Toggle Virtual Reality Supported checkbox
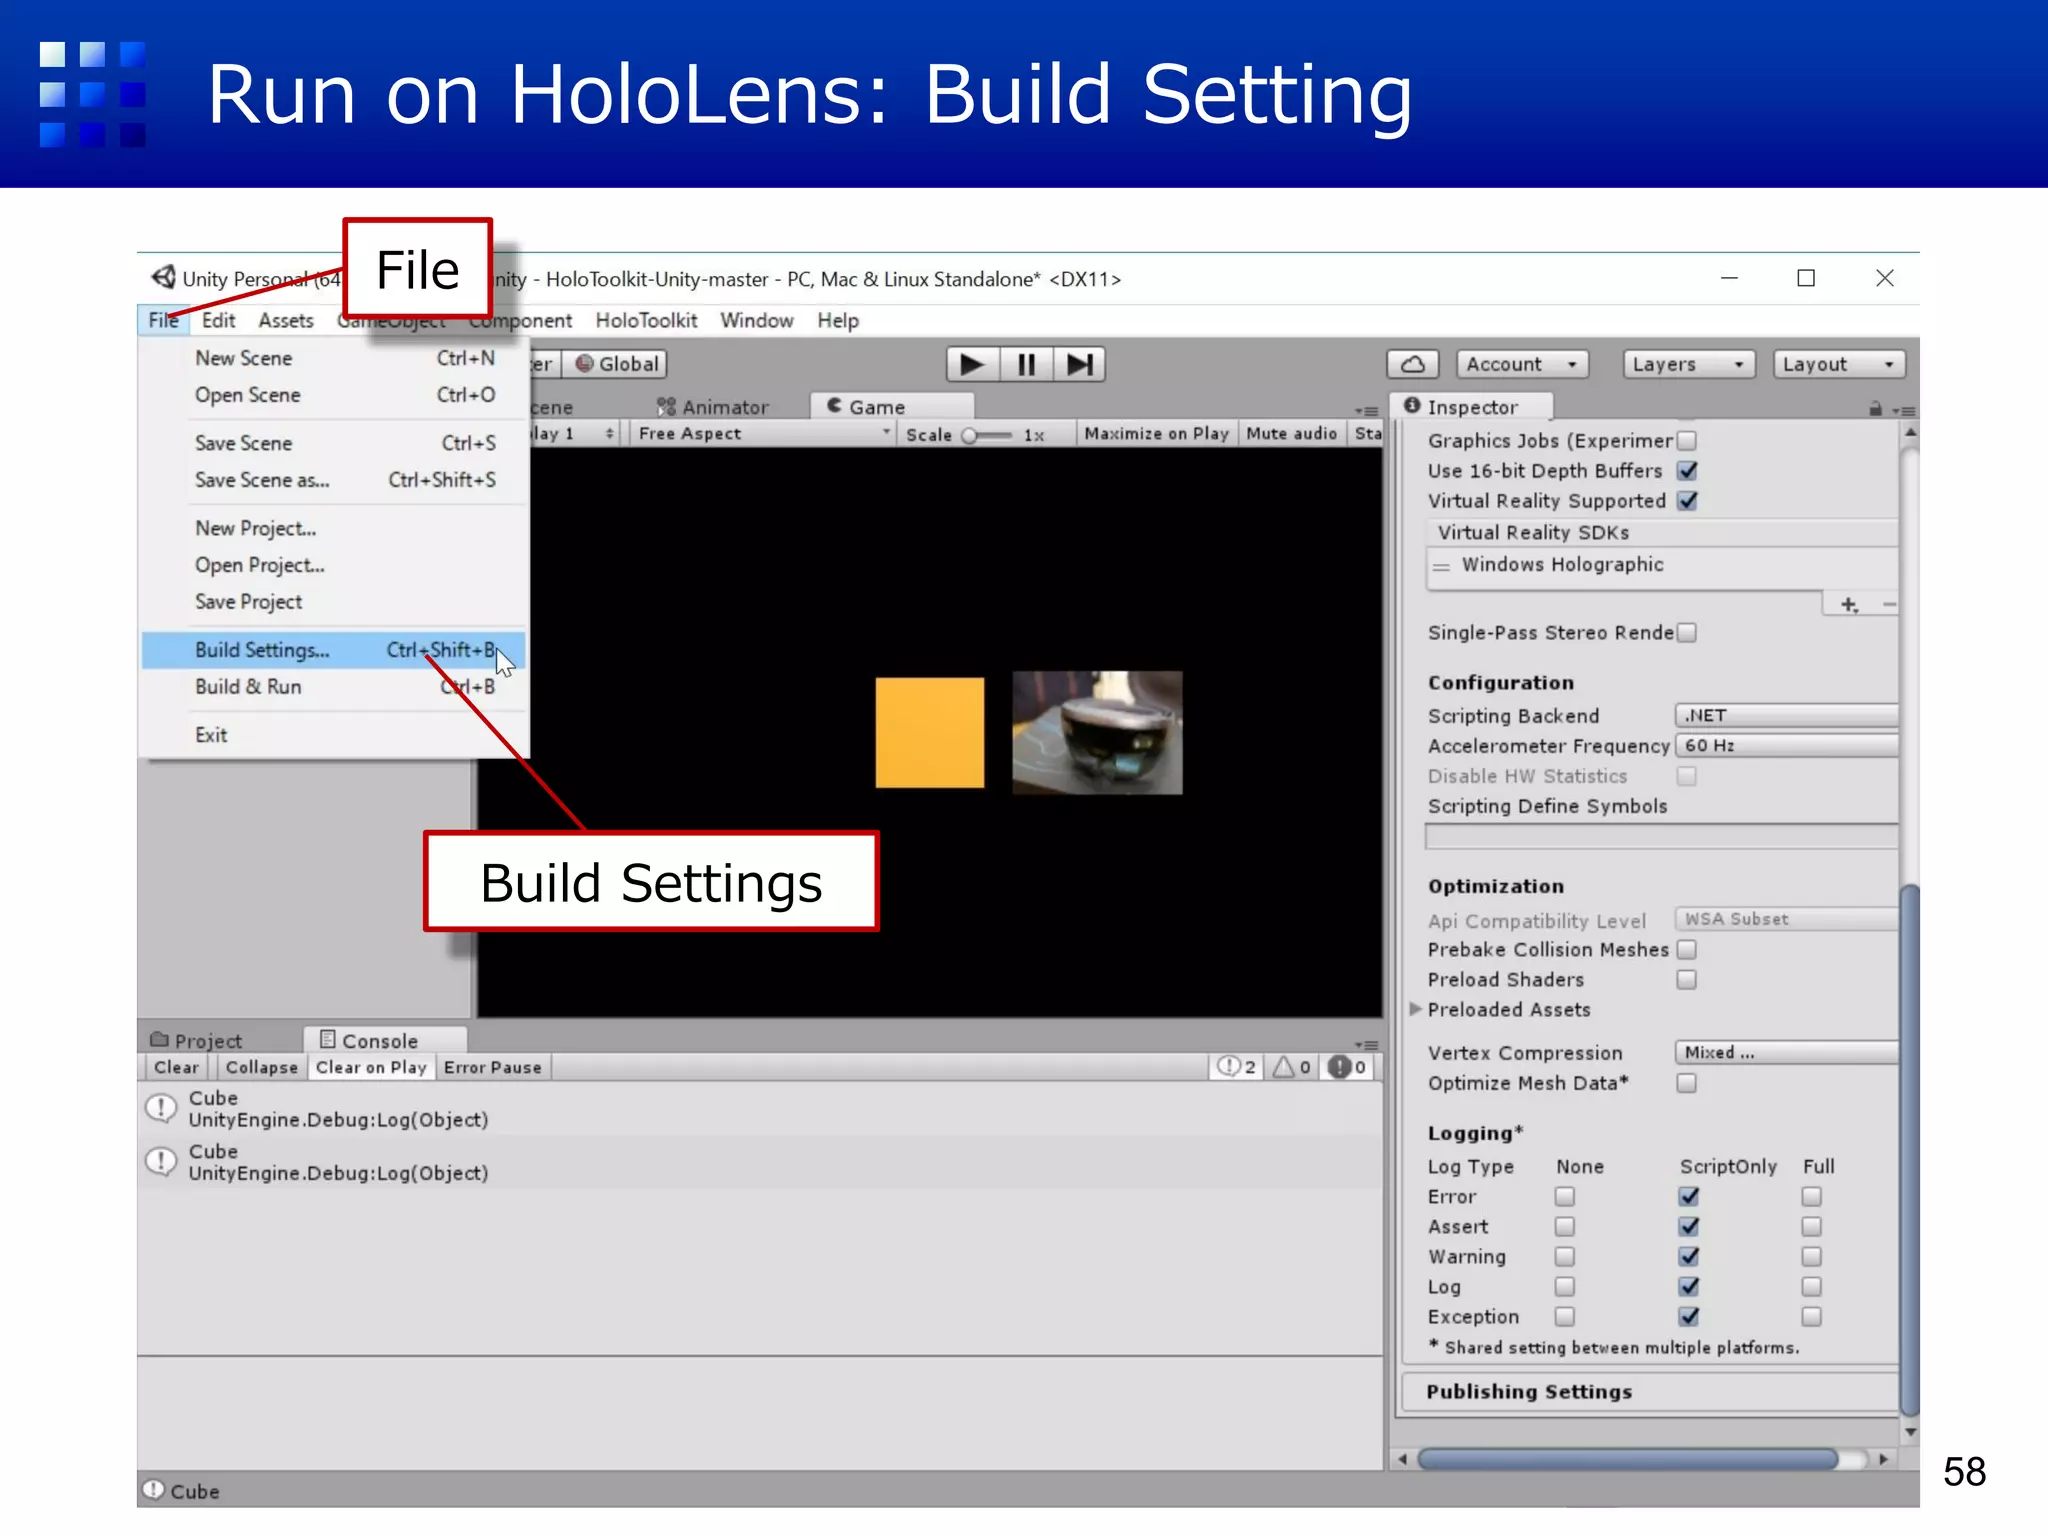The height and width of the screenshot is (1536, 2048). (1687, 500)
